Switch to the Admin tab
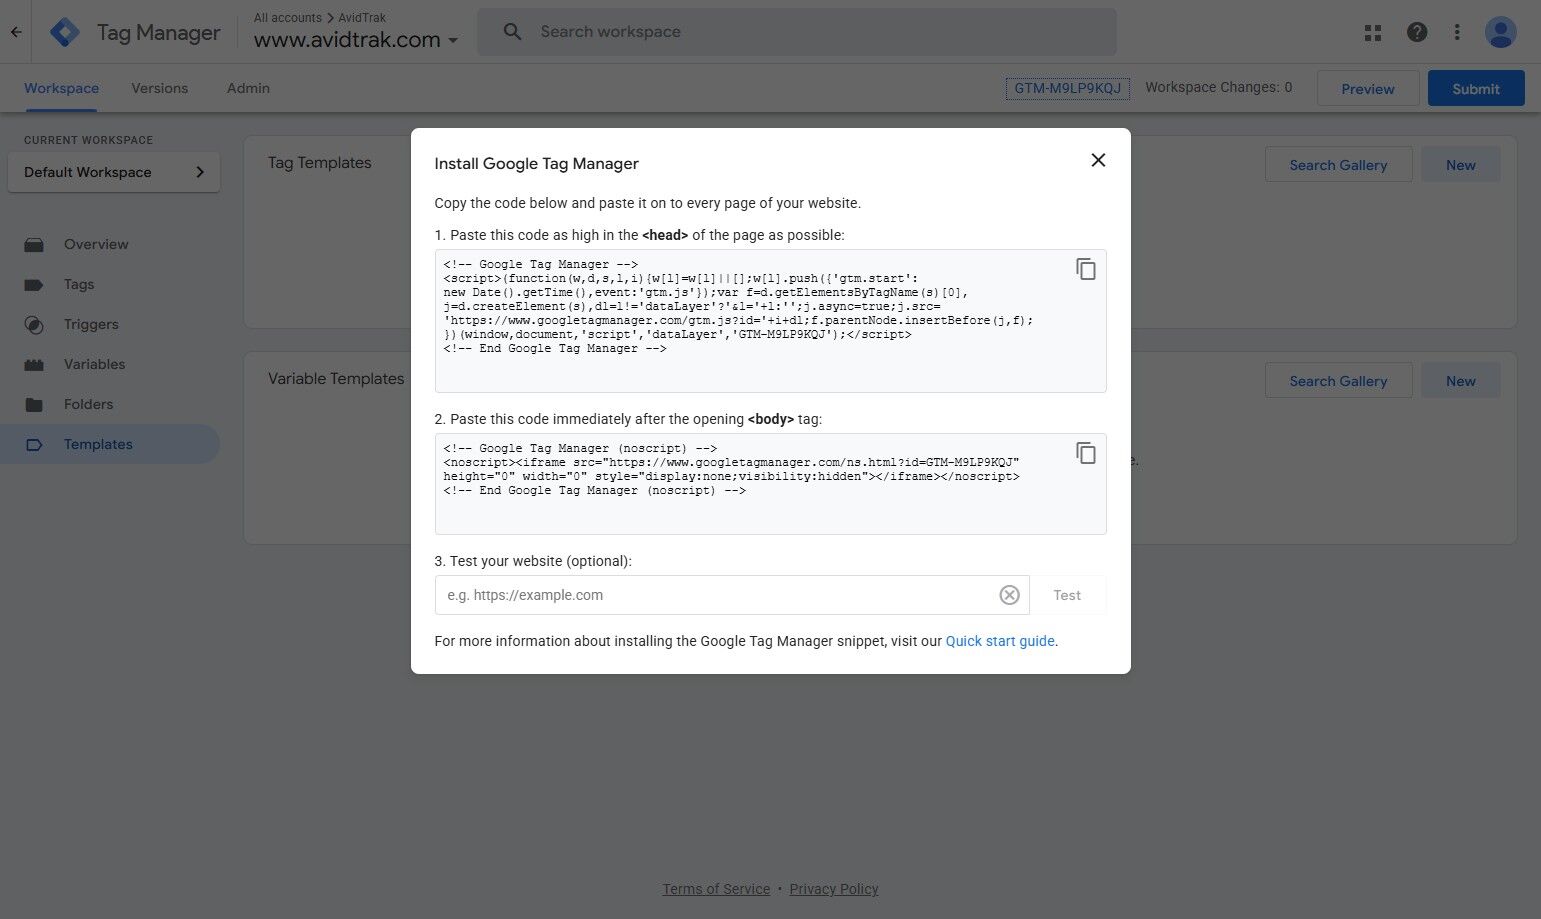1541x919 pixels. [248, 88]
